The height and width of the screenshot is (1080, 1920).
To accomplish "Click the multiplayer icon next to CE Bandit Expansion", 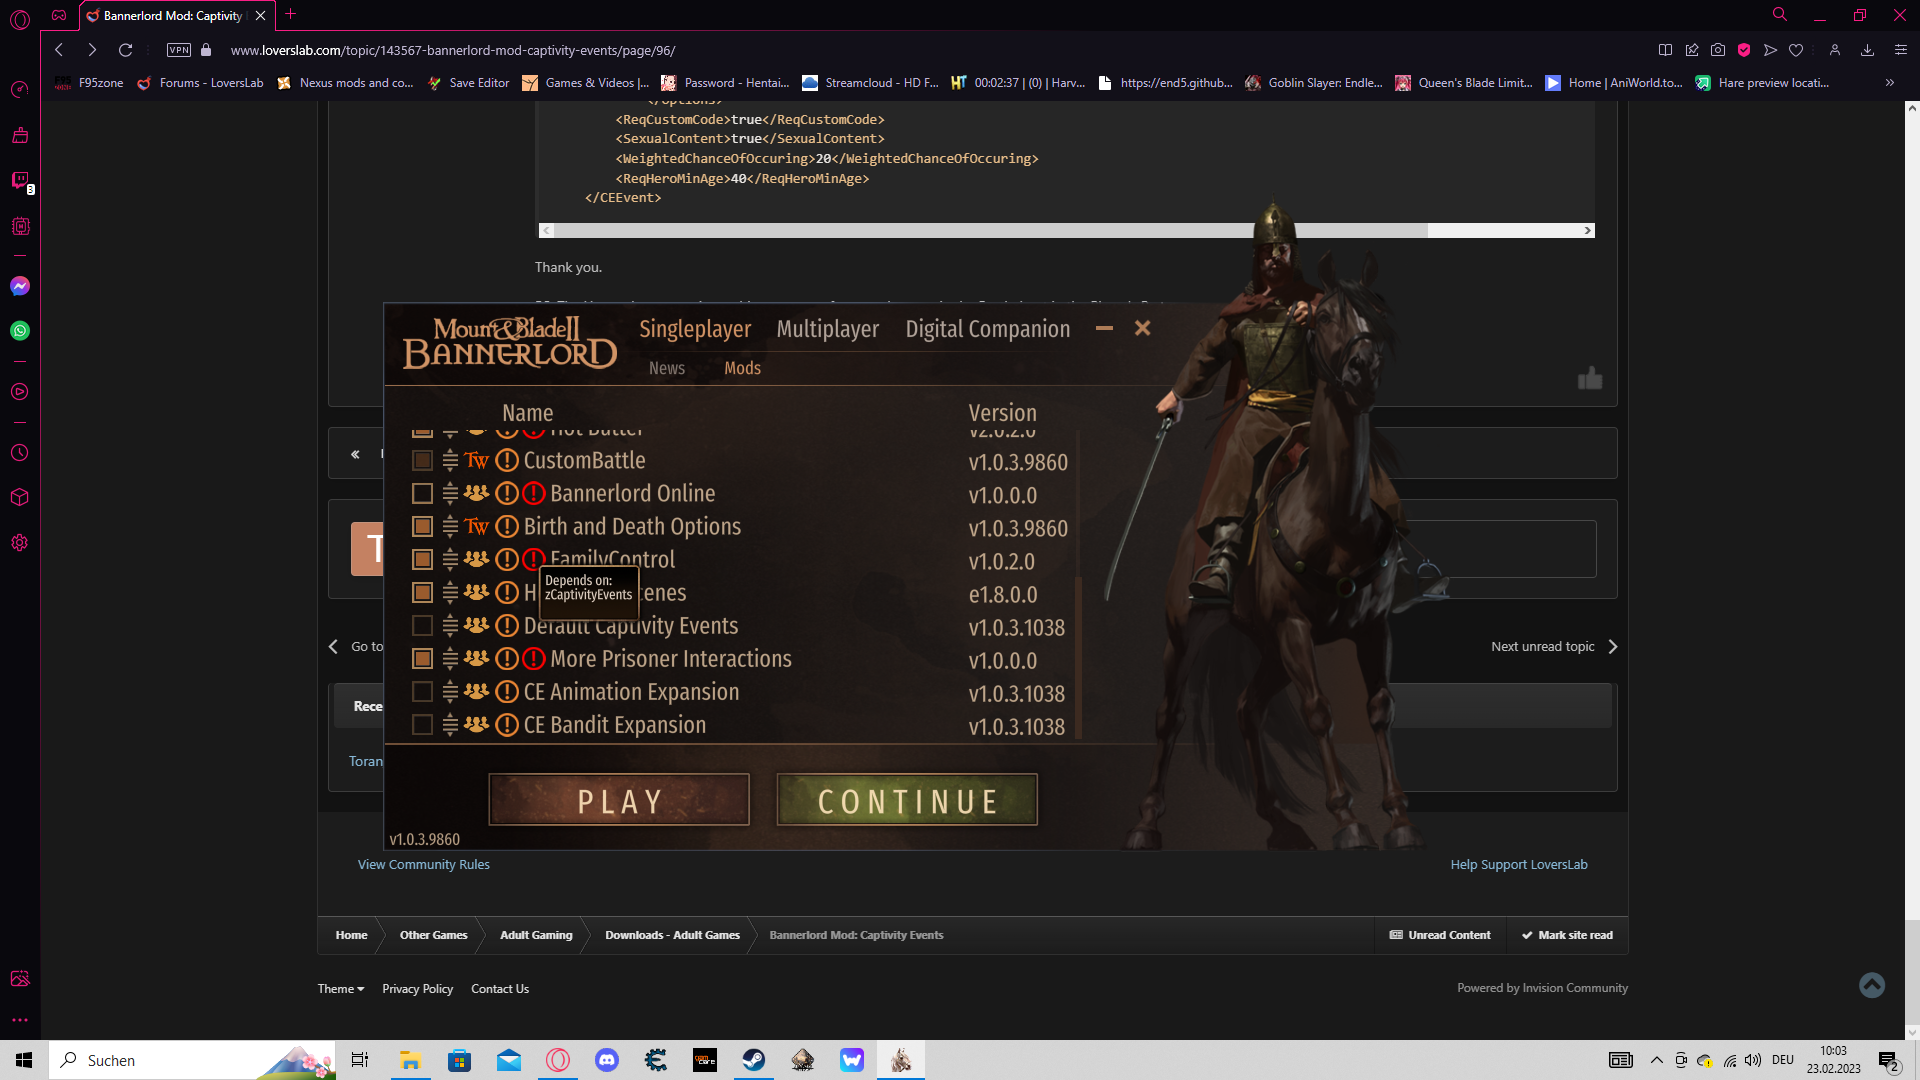I will pos(475,725).
